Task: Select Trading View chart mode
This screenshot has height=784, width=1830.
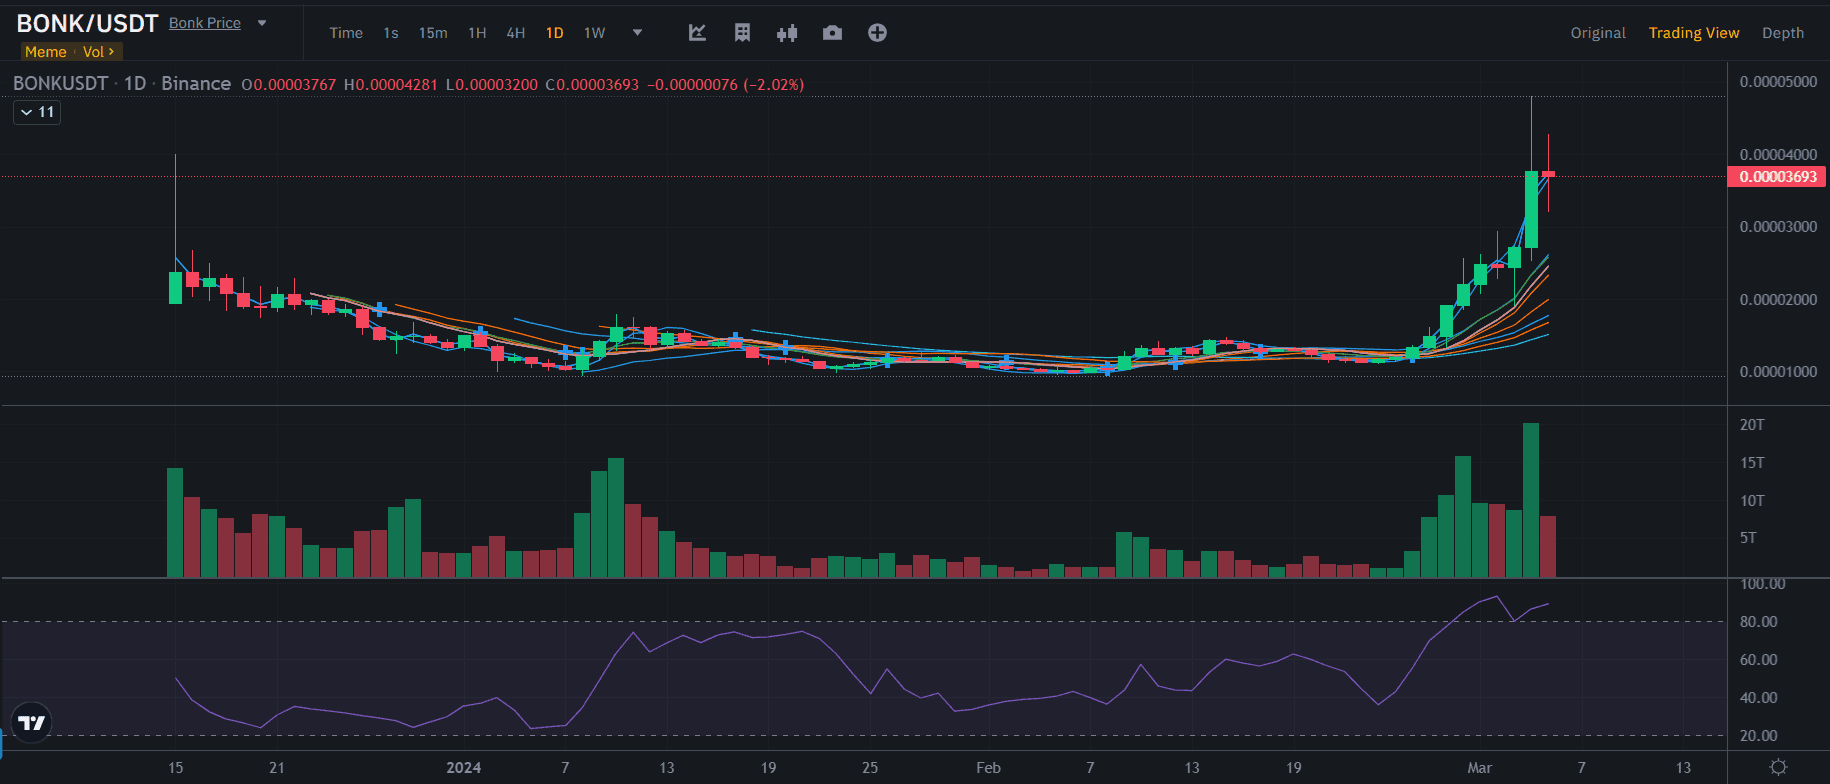Action: pos(1694,33)
